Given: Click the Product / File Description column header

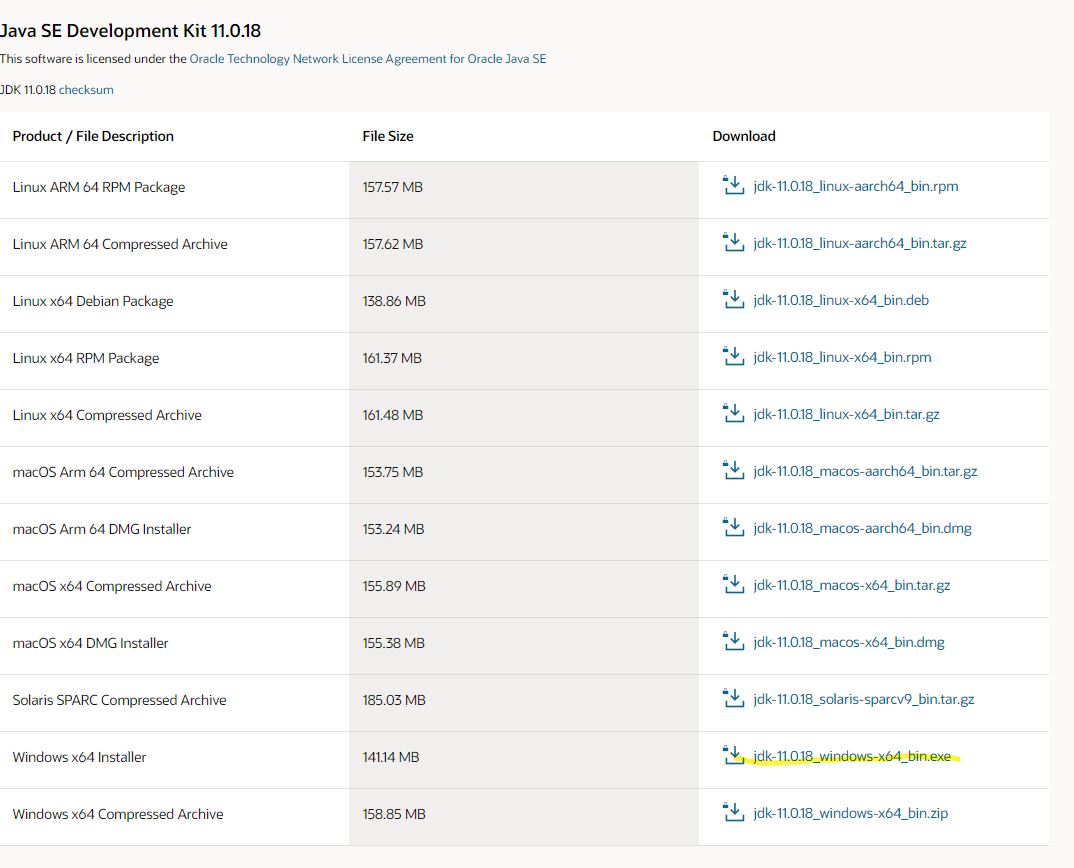Looking at the screenshot, I should pos(93,136).
